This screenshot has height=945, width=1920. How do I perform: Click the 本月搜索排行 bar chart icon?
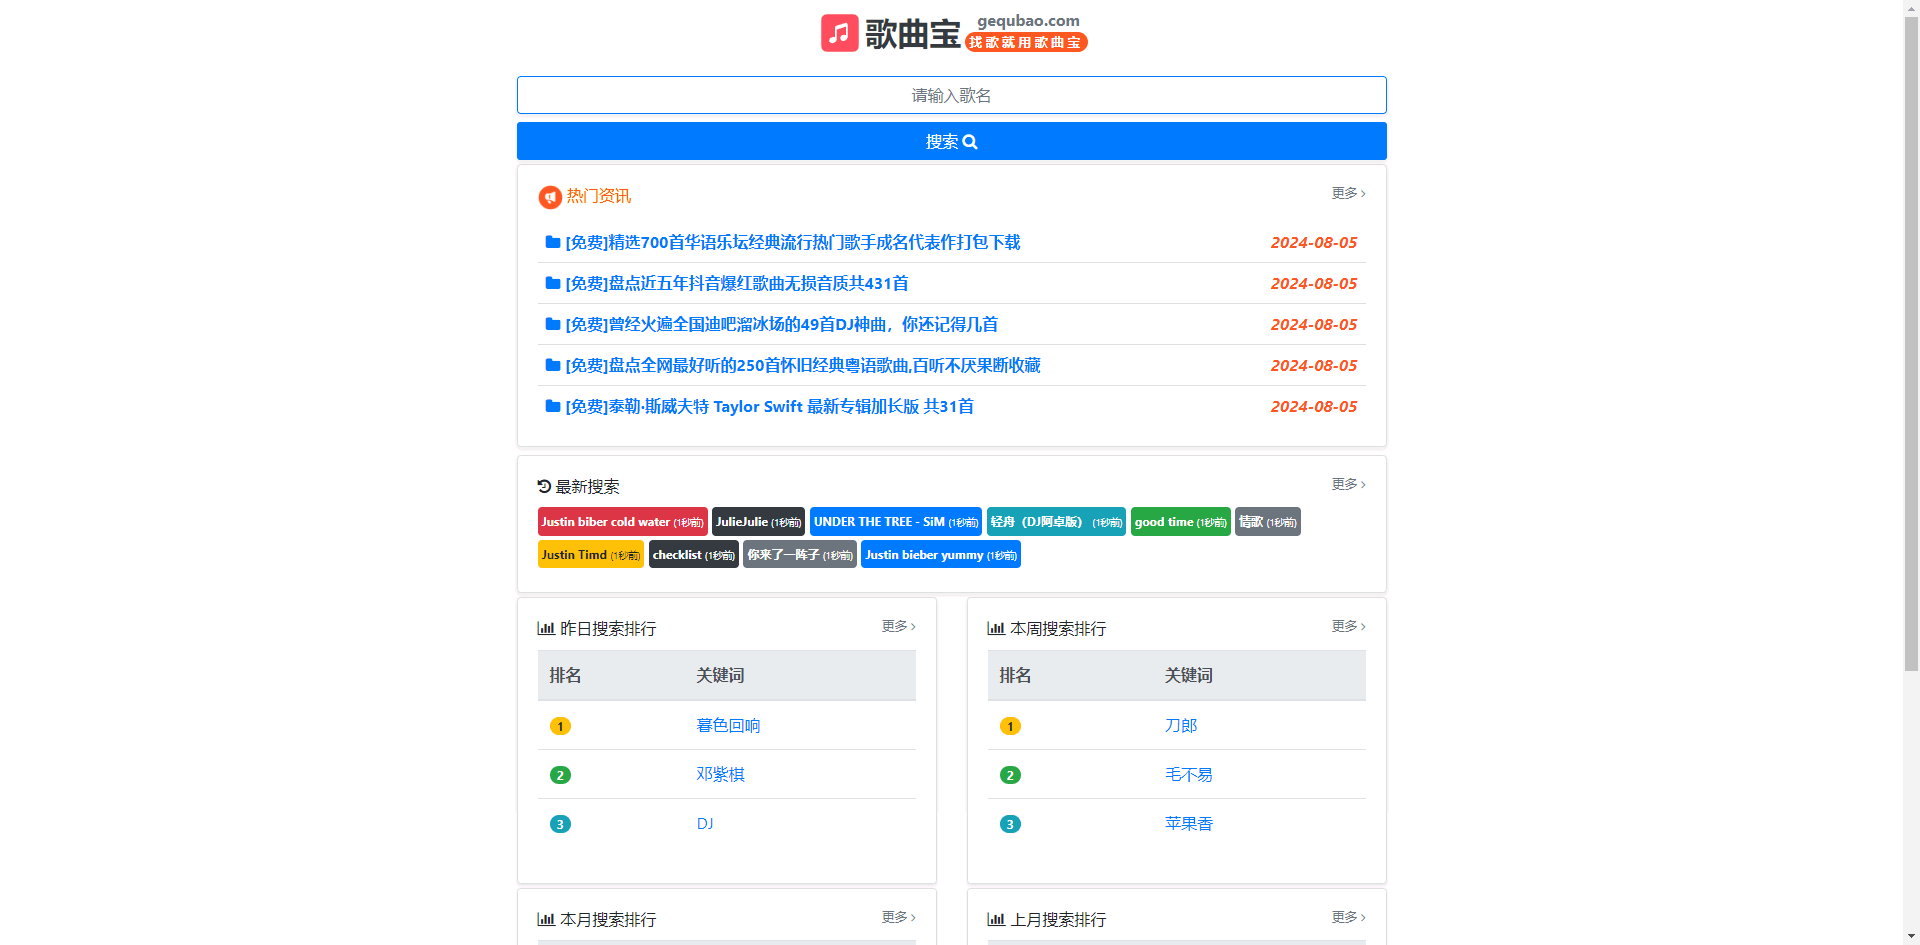pyautogui.click(x=546, y=919)
